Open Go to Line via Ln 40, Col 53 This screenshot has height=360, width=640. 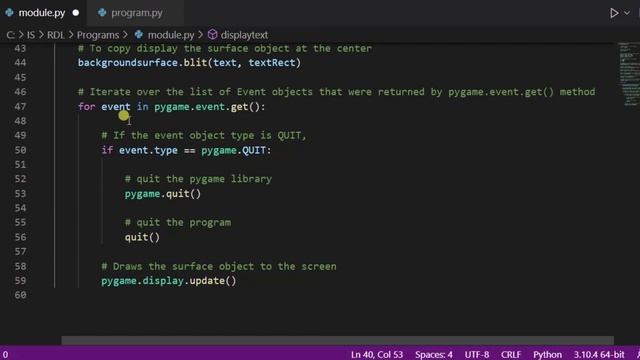tap(377, 354)
